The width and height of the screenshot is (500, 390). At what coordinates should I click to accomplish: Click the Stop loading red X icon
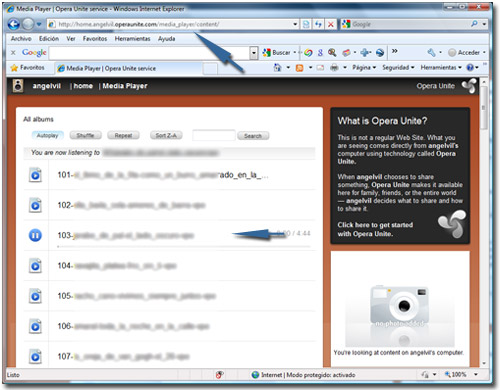tap(331, 24)
